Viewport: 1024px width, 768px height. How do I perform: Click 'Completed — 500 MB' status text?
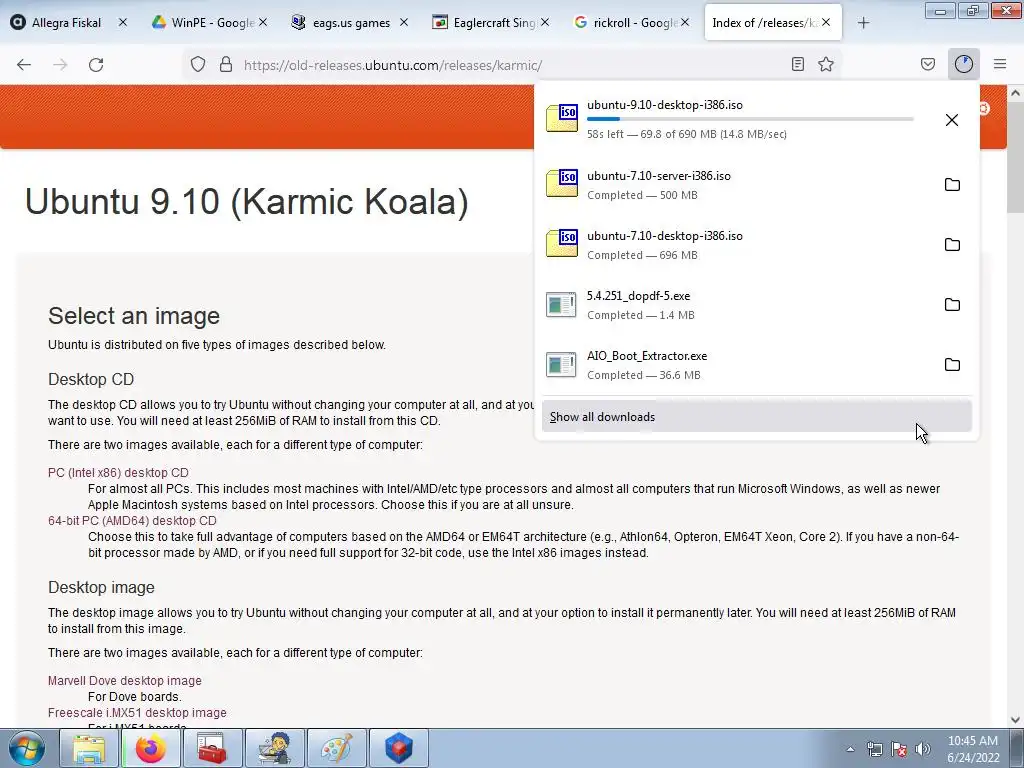(x=642, y=195)
